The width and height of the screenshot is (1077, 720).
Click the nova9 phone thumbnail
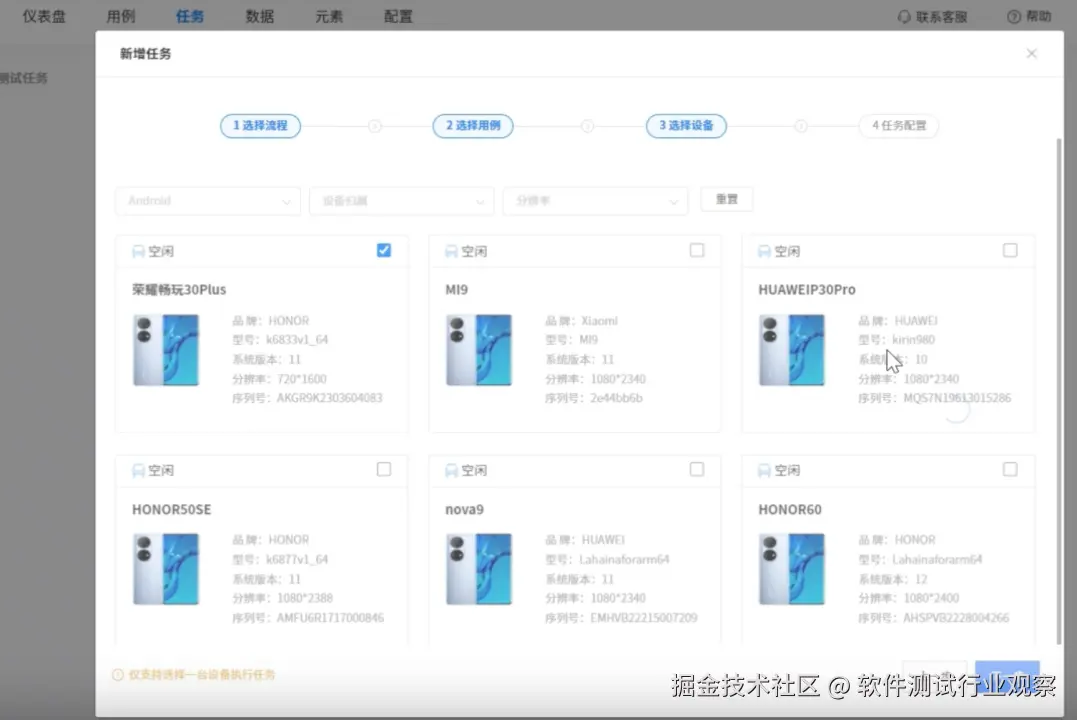(479, 569)
